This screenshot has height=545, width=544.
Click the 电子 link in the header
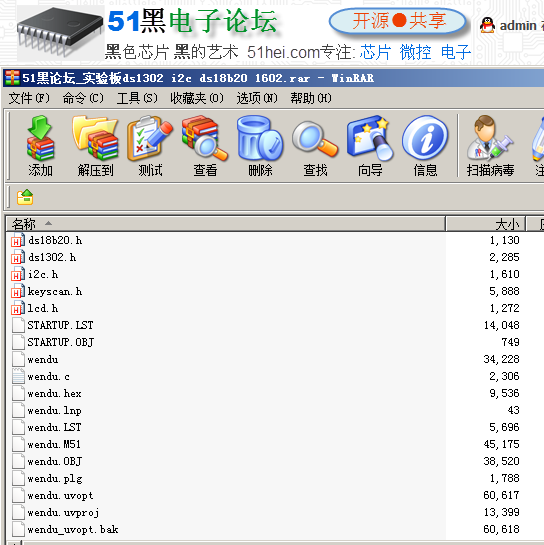456,52
